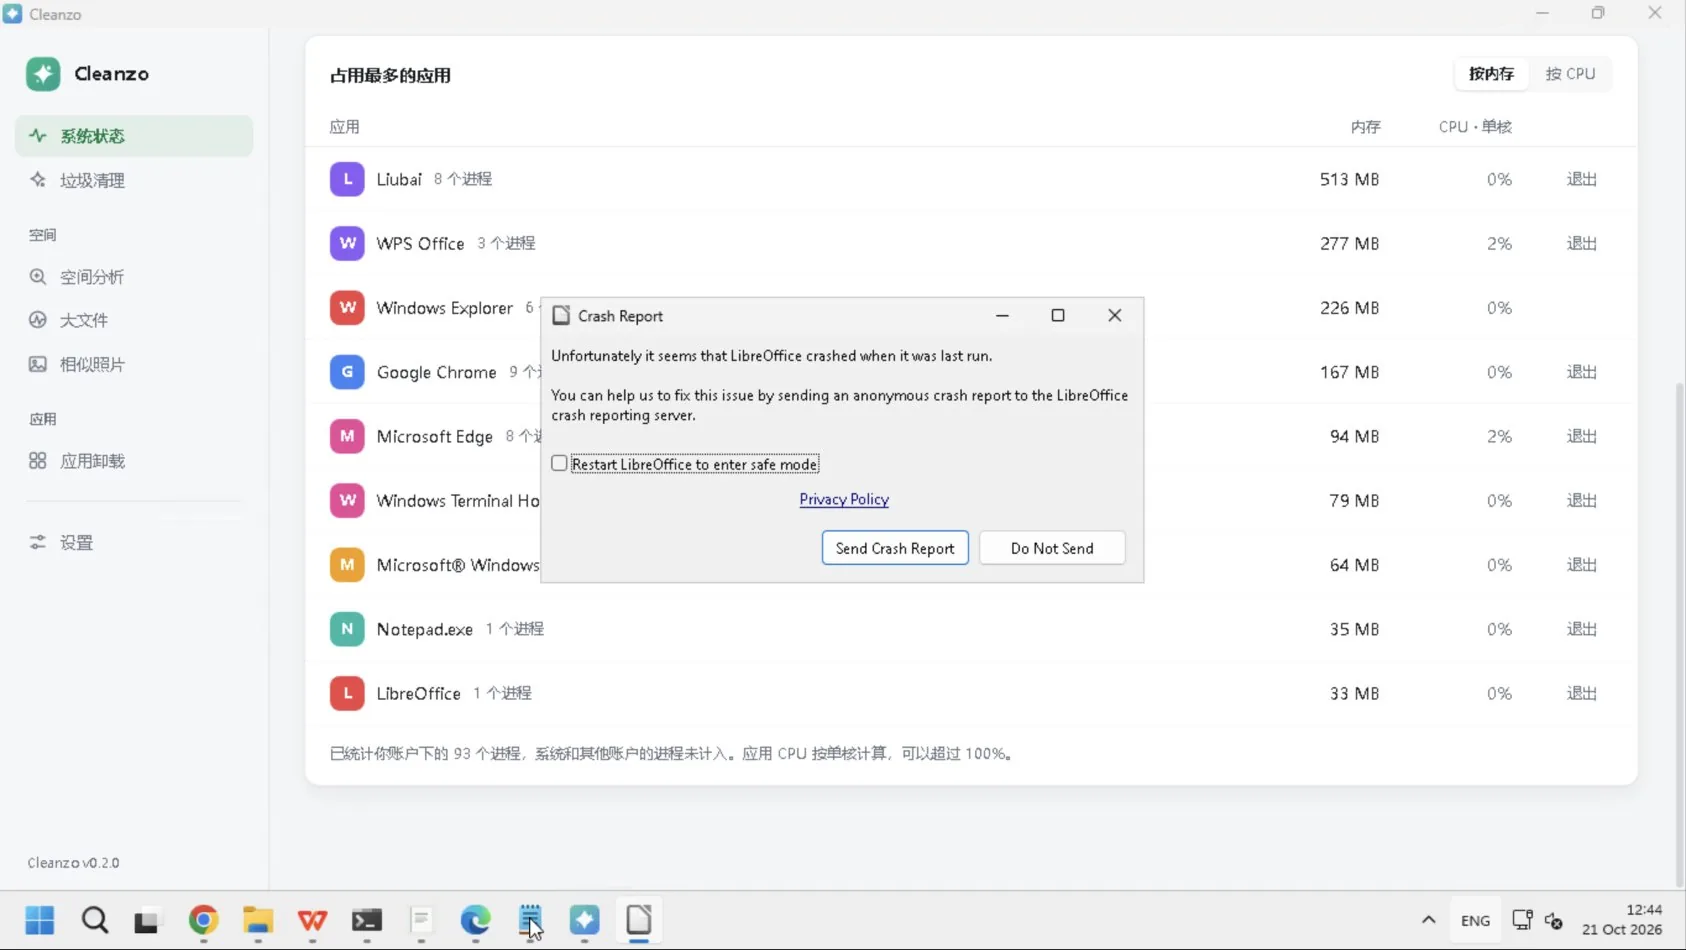Quit Notepad.exe with its 退出 button
1686x950 pixels.
1581,629
